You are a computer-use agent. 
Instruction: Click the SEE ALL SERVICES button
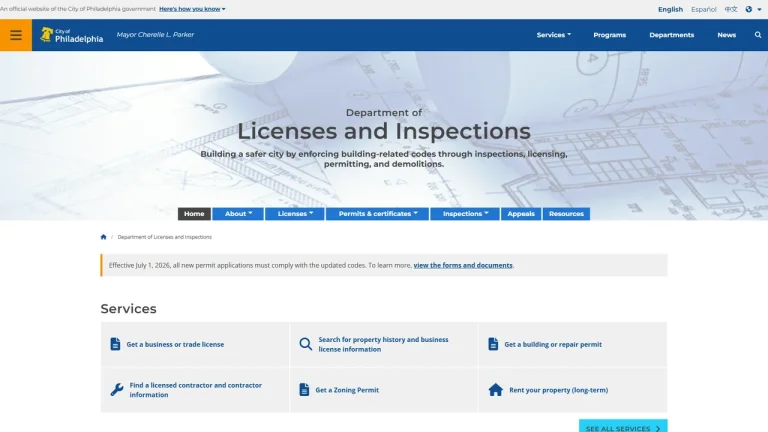(x=623, y=426)
